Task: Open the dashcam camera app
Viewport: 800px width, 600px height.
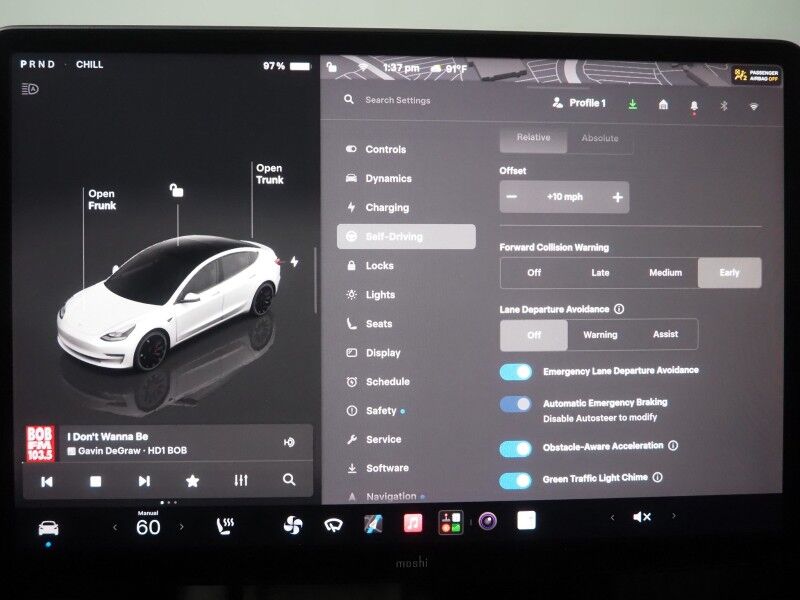Action: [488, 521]
